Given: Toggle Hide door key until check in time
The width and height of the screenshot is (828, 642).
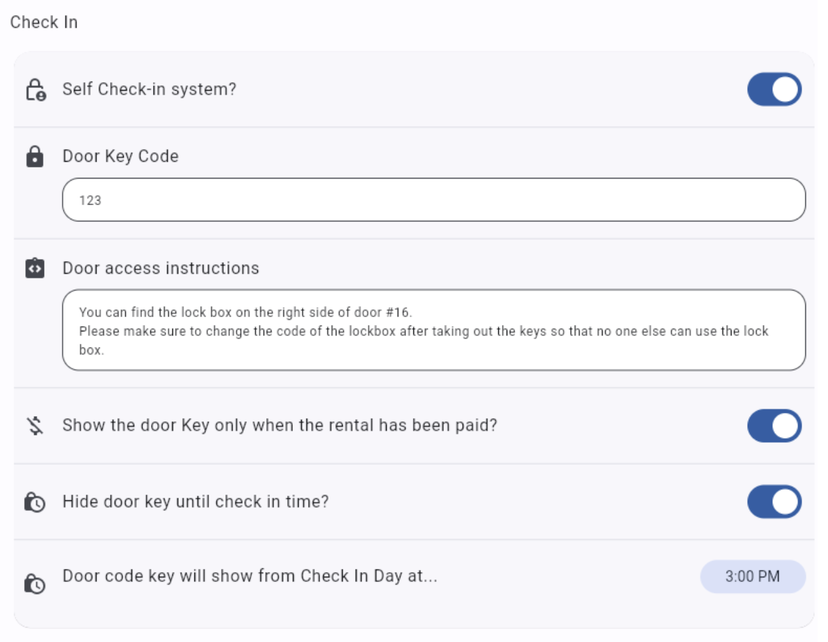Looking at the screenshot, I should 774,502.
